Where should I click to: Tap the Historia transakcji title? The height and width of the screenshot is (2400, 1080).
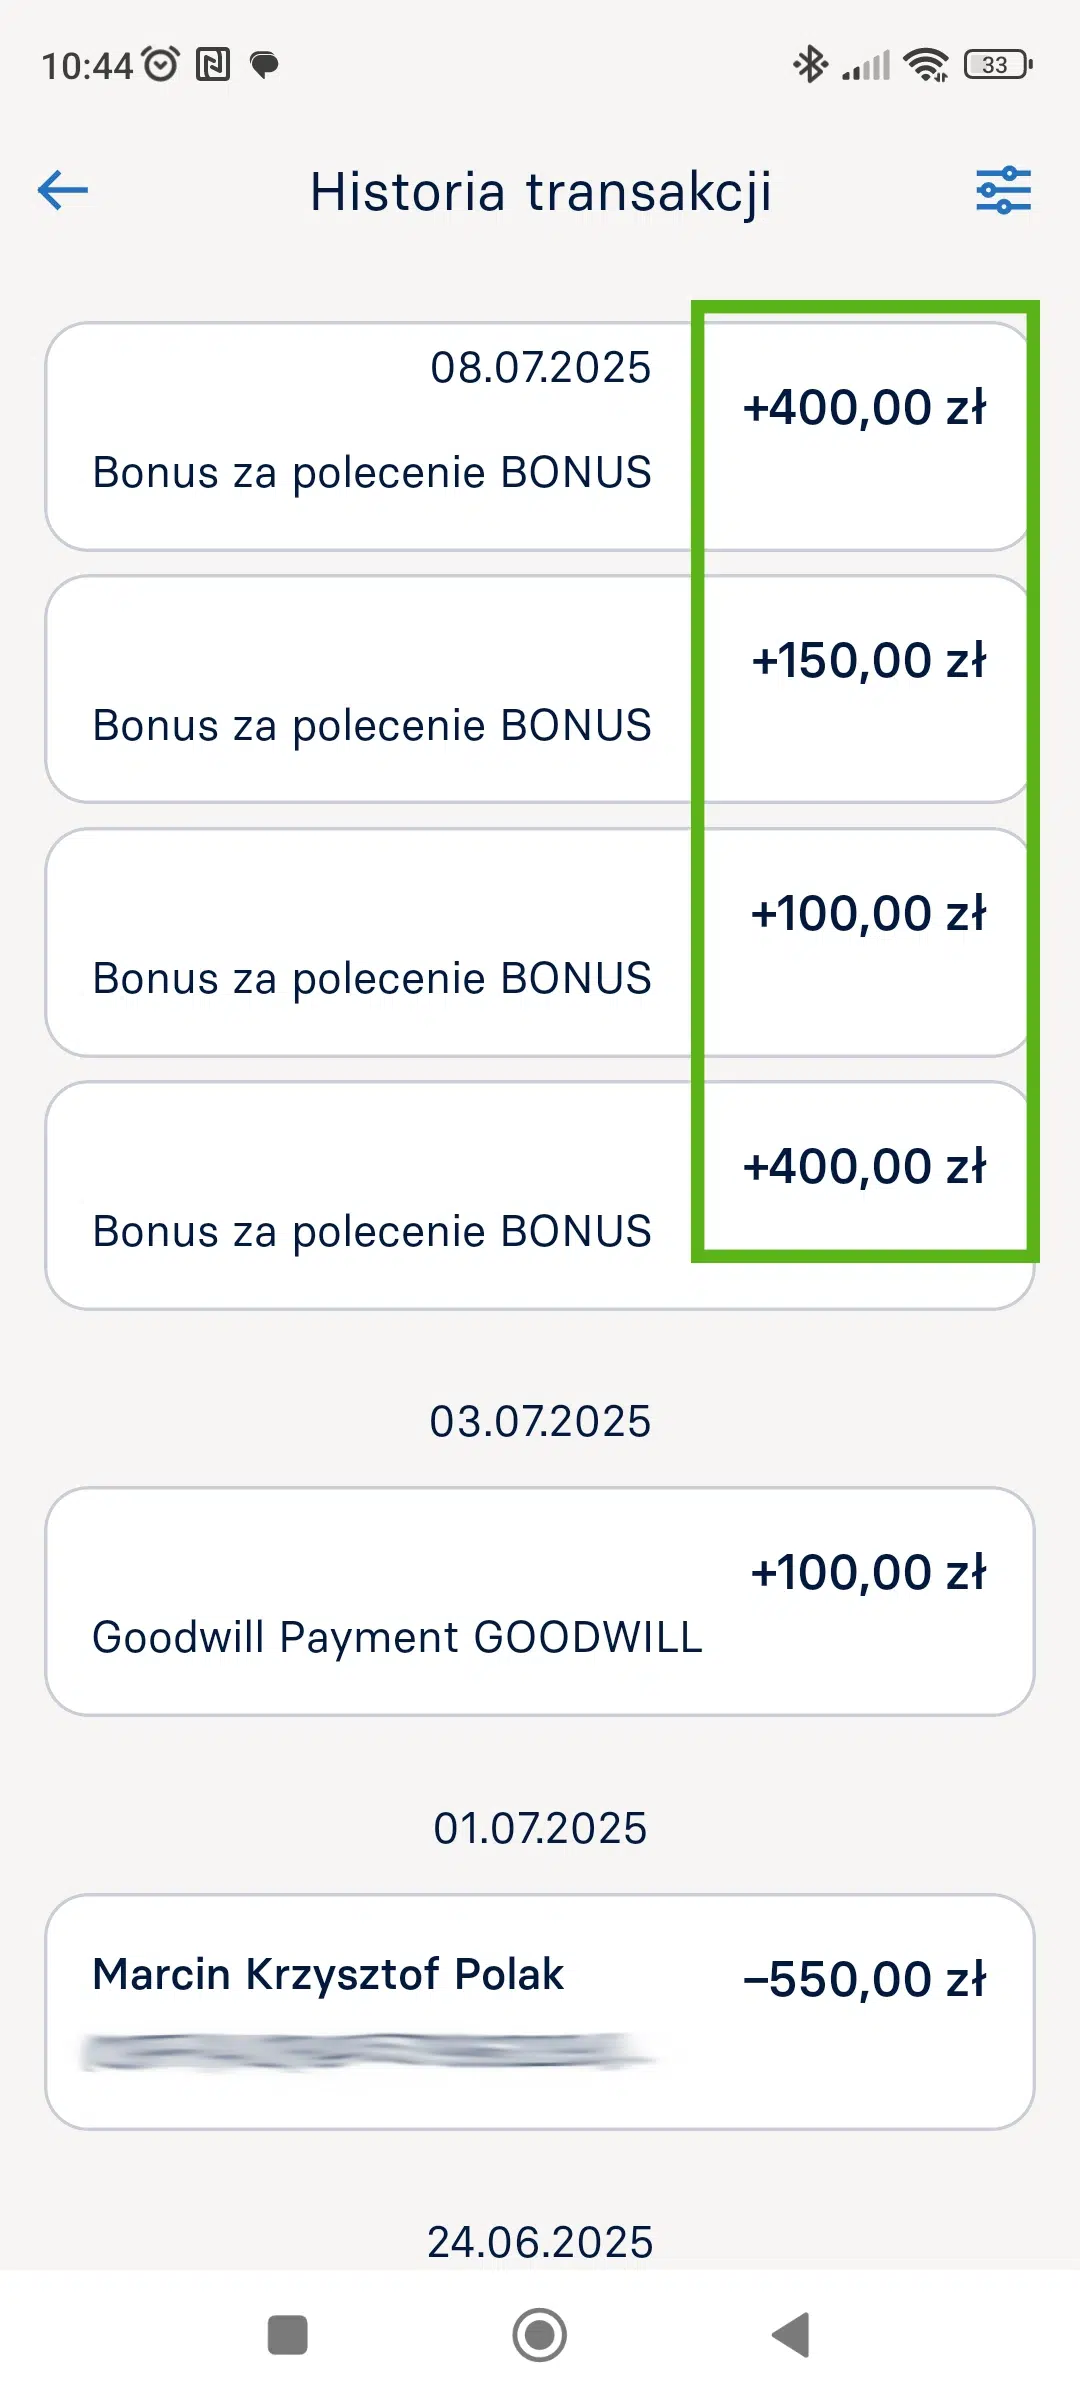[x=540, y=191]
